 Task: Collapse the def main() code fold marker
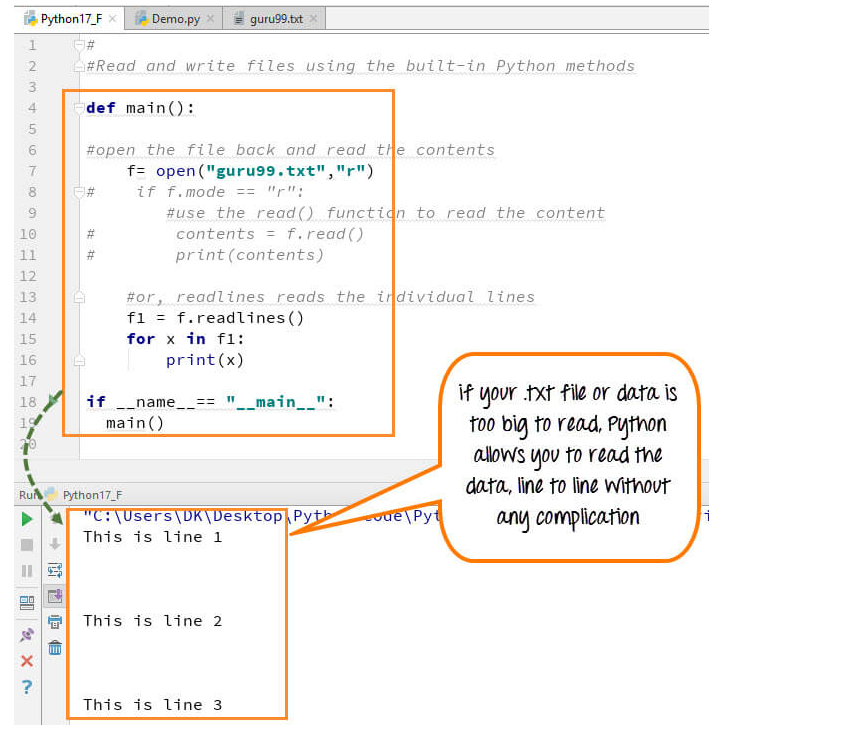click(77, 108)
